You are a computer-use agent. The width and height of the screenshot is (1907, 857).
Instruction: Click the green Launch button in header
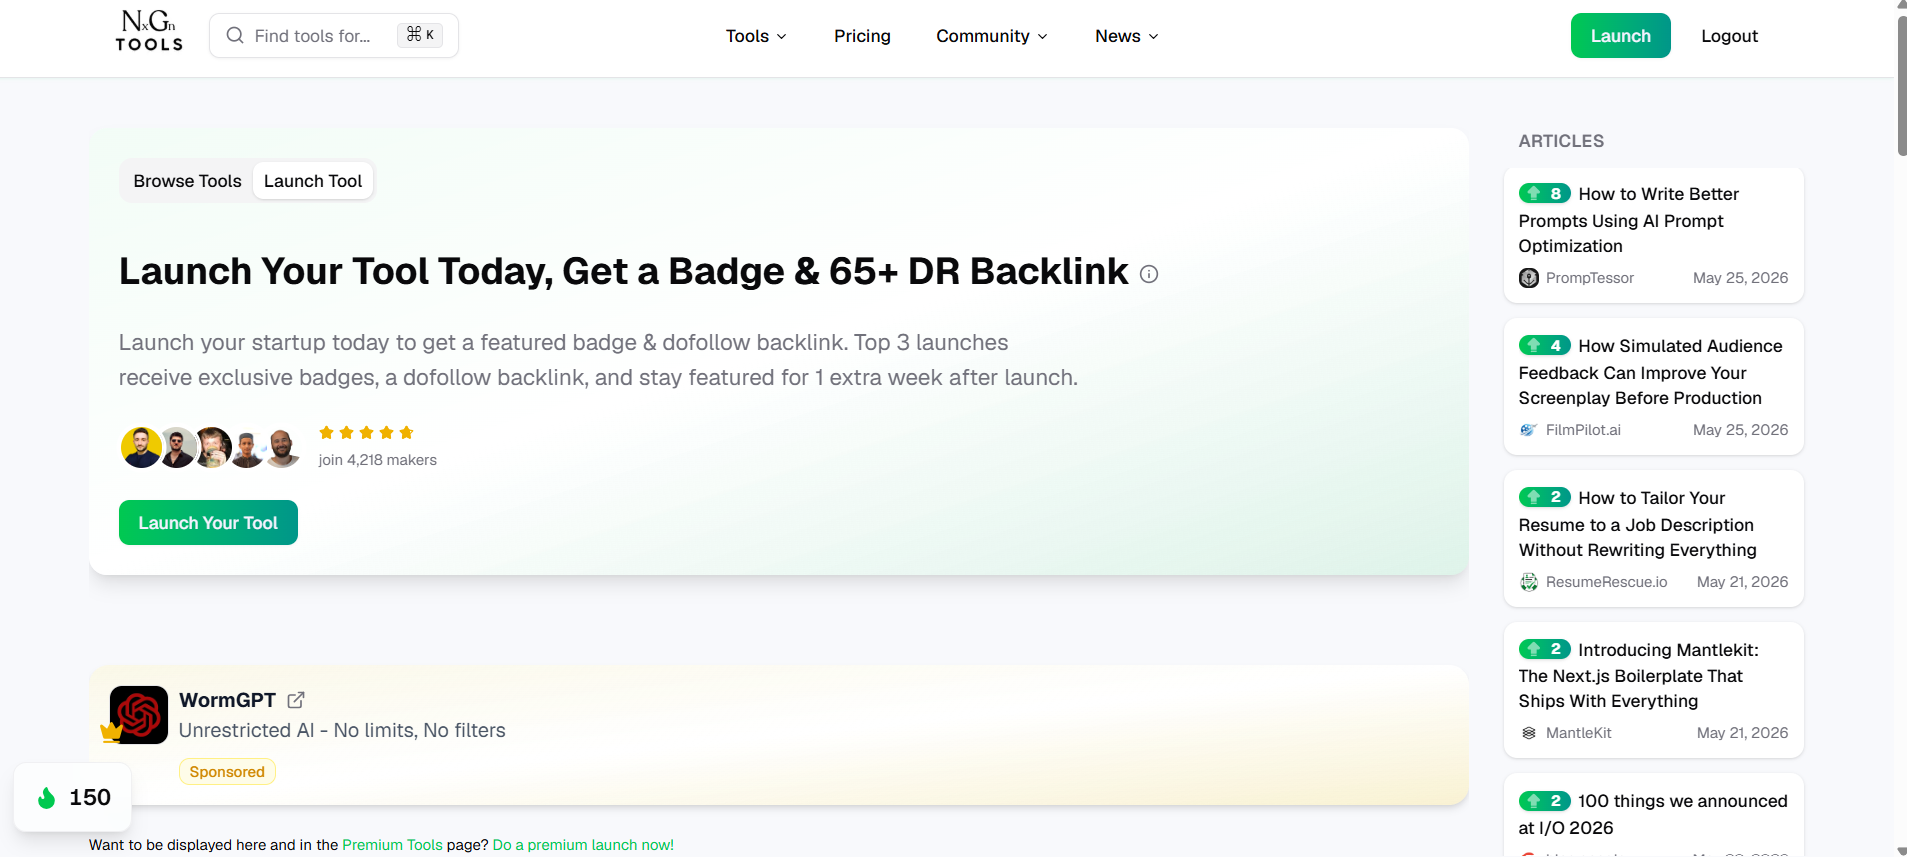coord(1620,36)
